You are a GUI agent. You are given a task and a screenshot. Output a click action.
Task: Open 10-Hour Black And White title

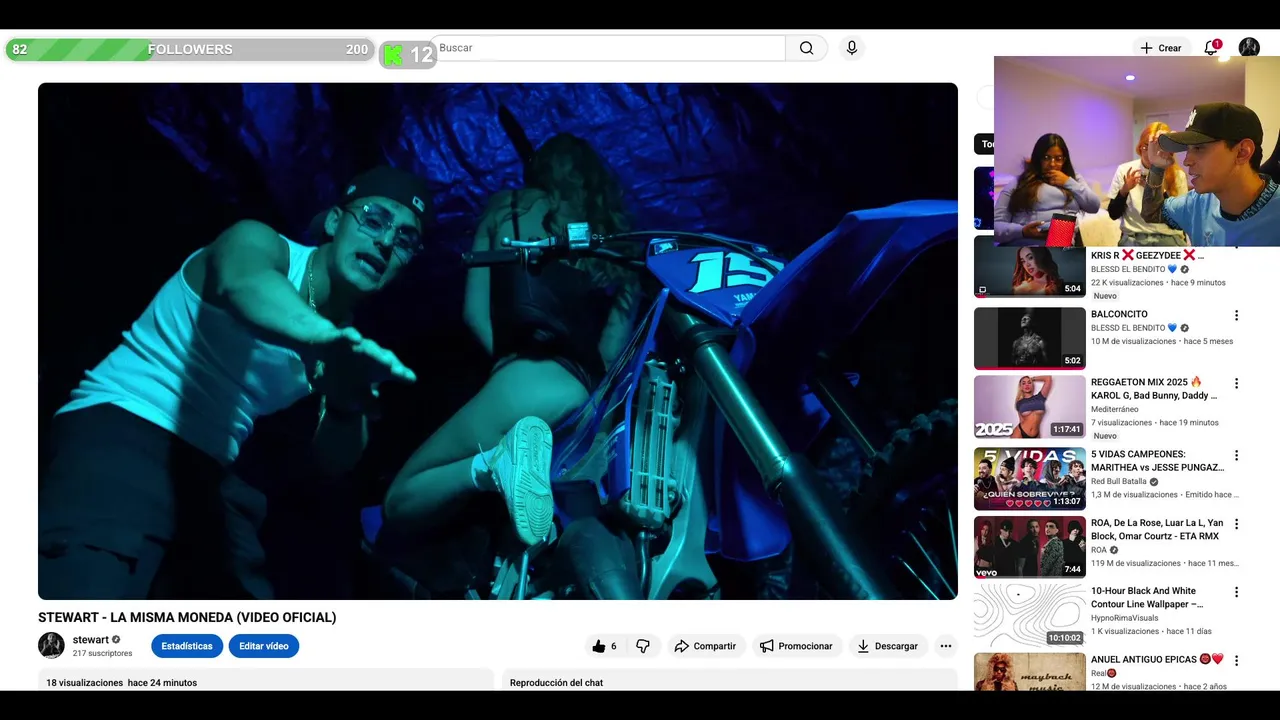point(1147,598)
